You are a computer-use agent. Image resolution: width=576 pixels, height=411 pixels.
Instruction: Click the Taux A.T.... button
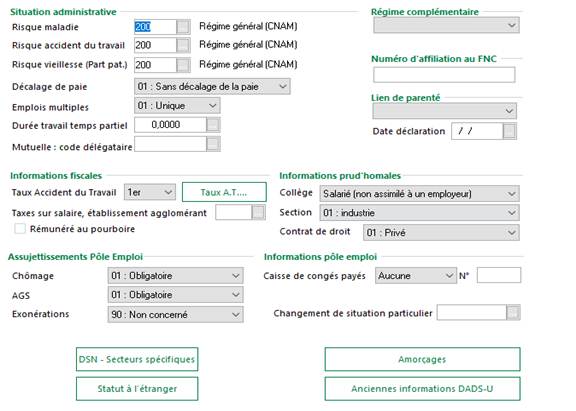(224, 192)
